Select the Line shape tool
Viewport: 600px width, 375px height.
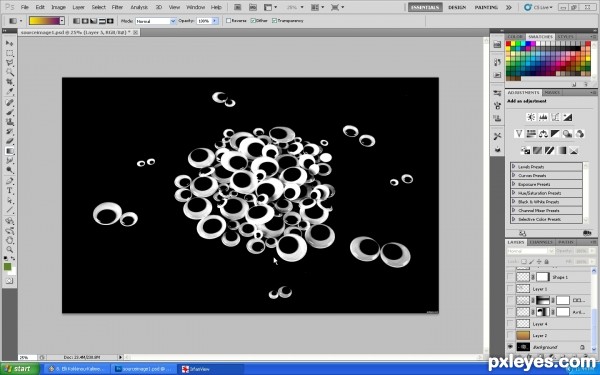pyautogui.click(x=10, y=210)
